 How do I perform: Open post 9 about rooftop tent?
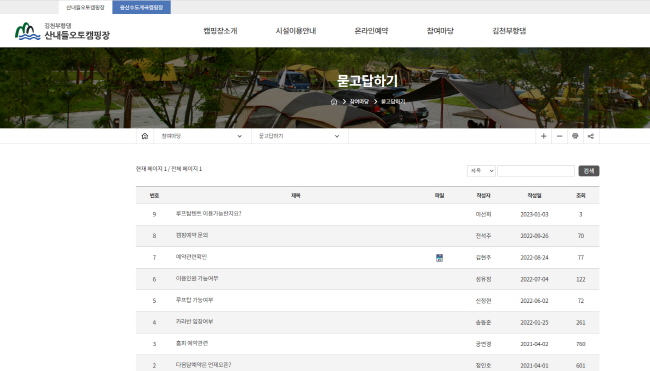click(x=208, y=213)
